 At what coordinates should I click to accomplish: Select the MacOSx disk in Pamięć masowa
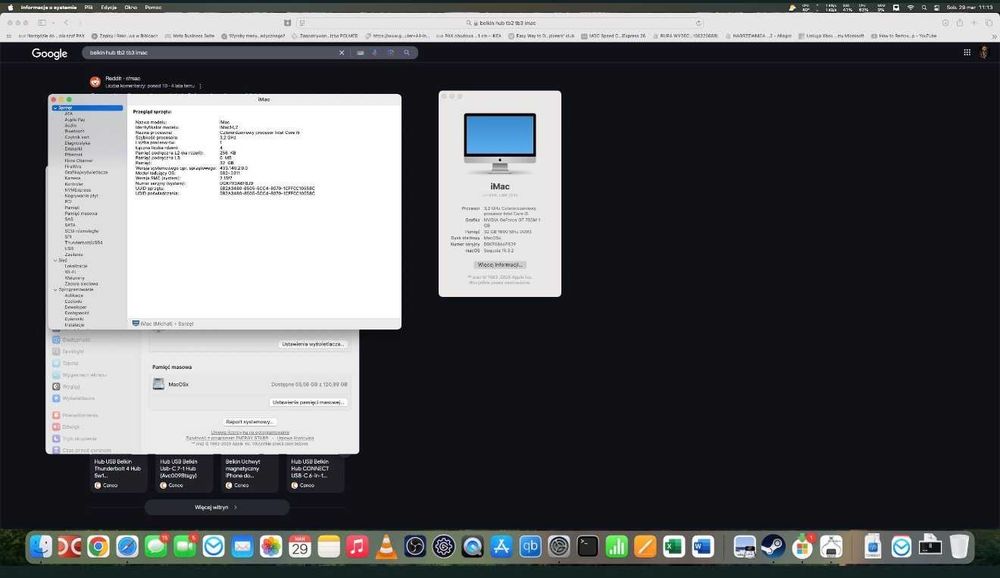click(250, 385)
